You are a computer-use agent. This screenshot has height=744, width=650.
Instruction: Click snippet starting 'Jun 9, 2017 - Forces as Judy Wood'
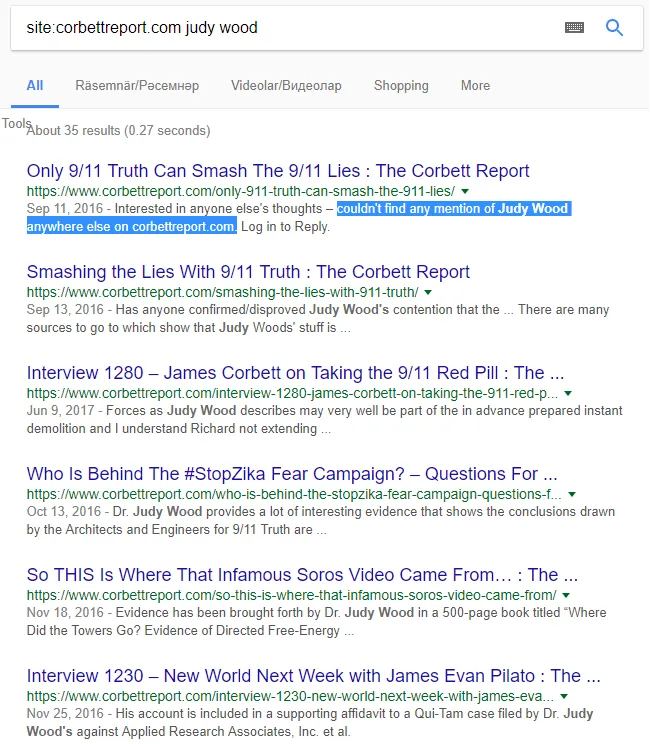(x=325, y=420)
